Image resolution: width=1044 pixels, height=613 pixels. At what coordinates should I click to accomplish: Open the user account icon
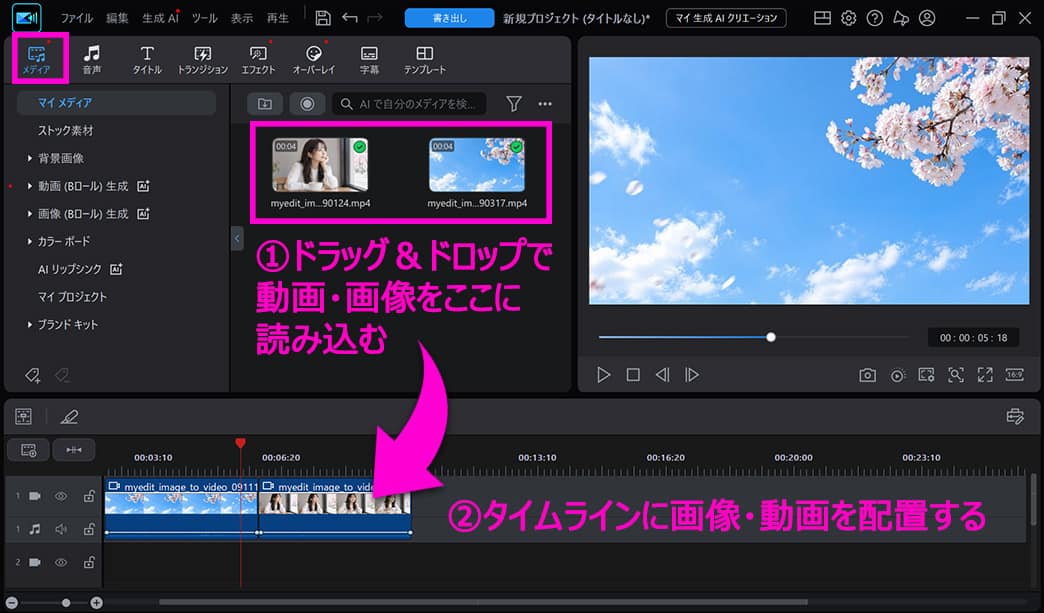click(927, 18)
